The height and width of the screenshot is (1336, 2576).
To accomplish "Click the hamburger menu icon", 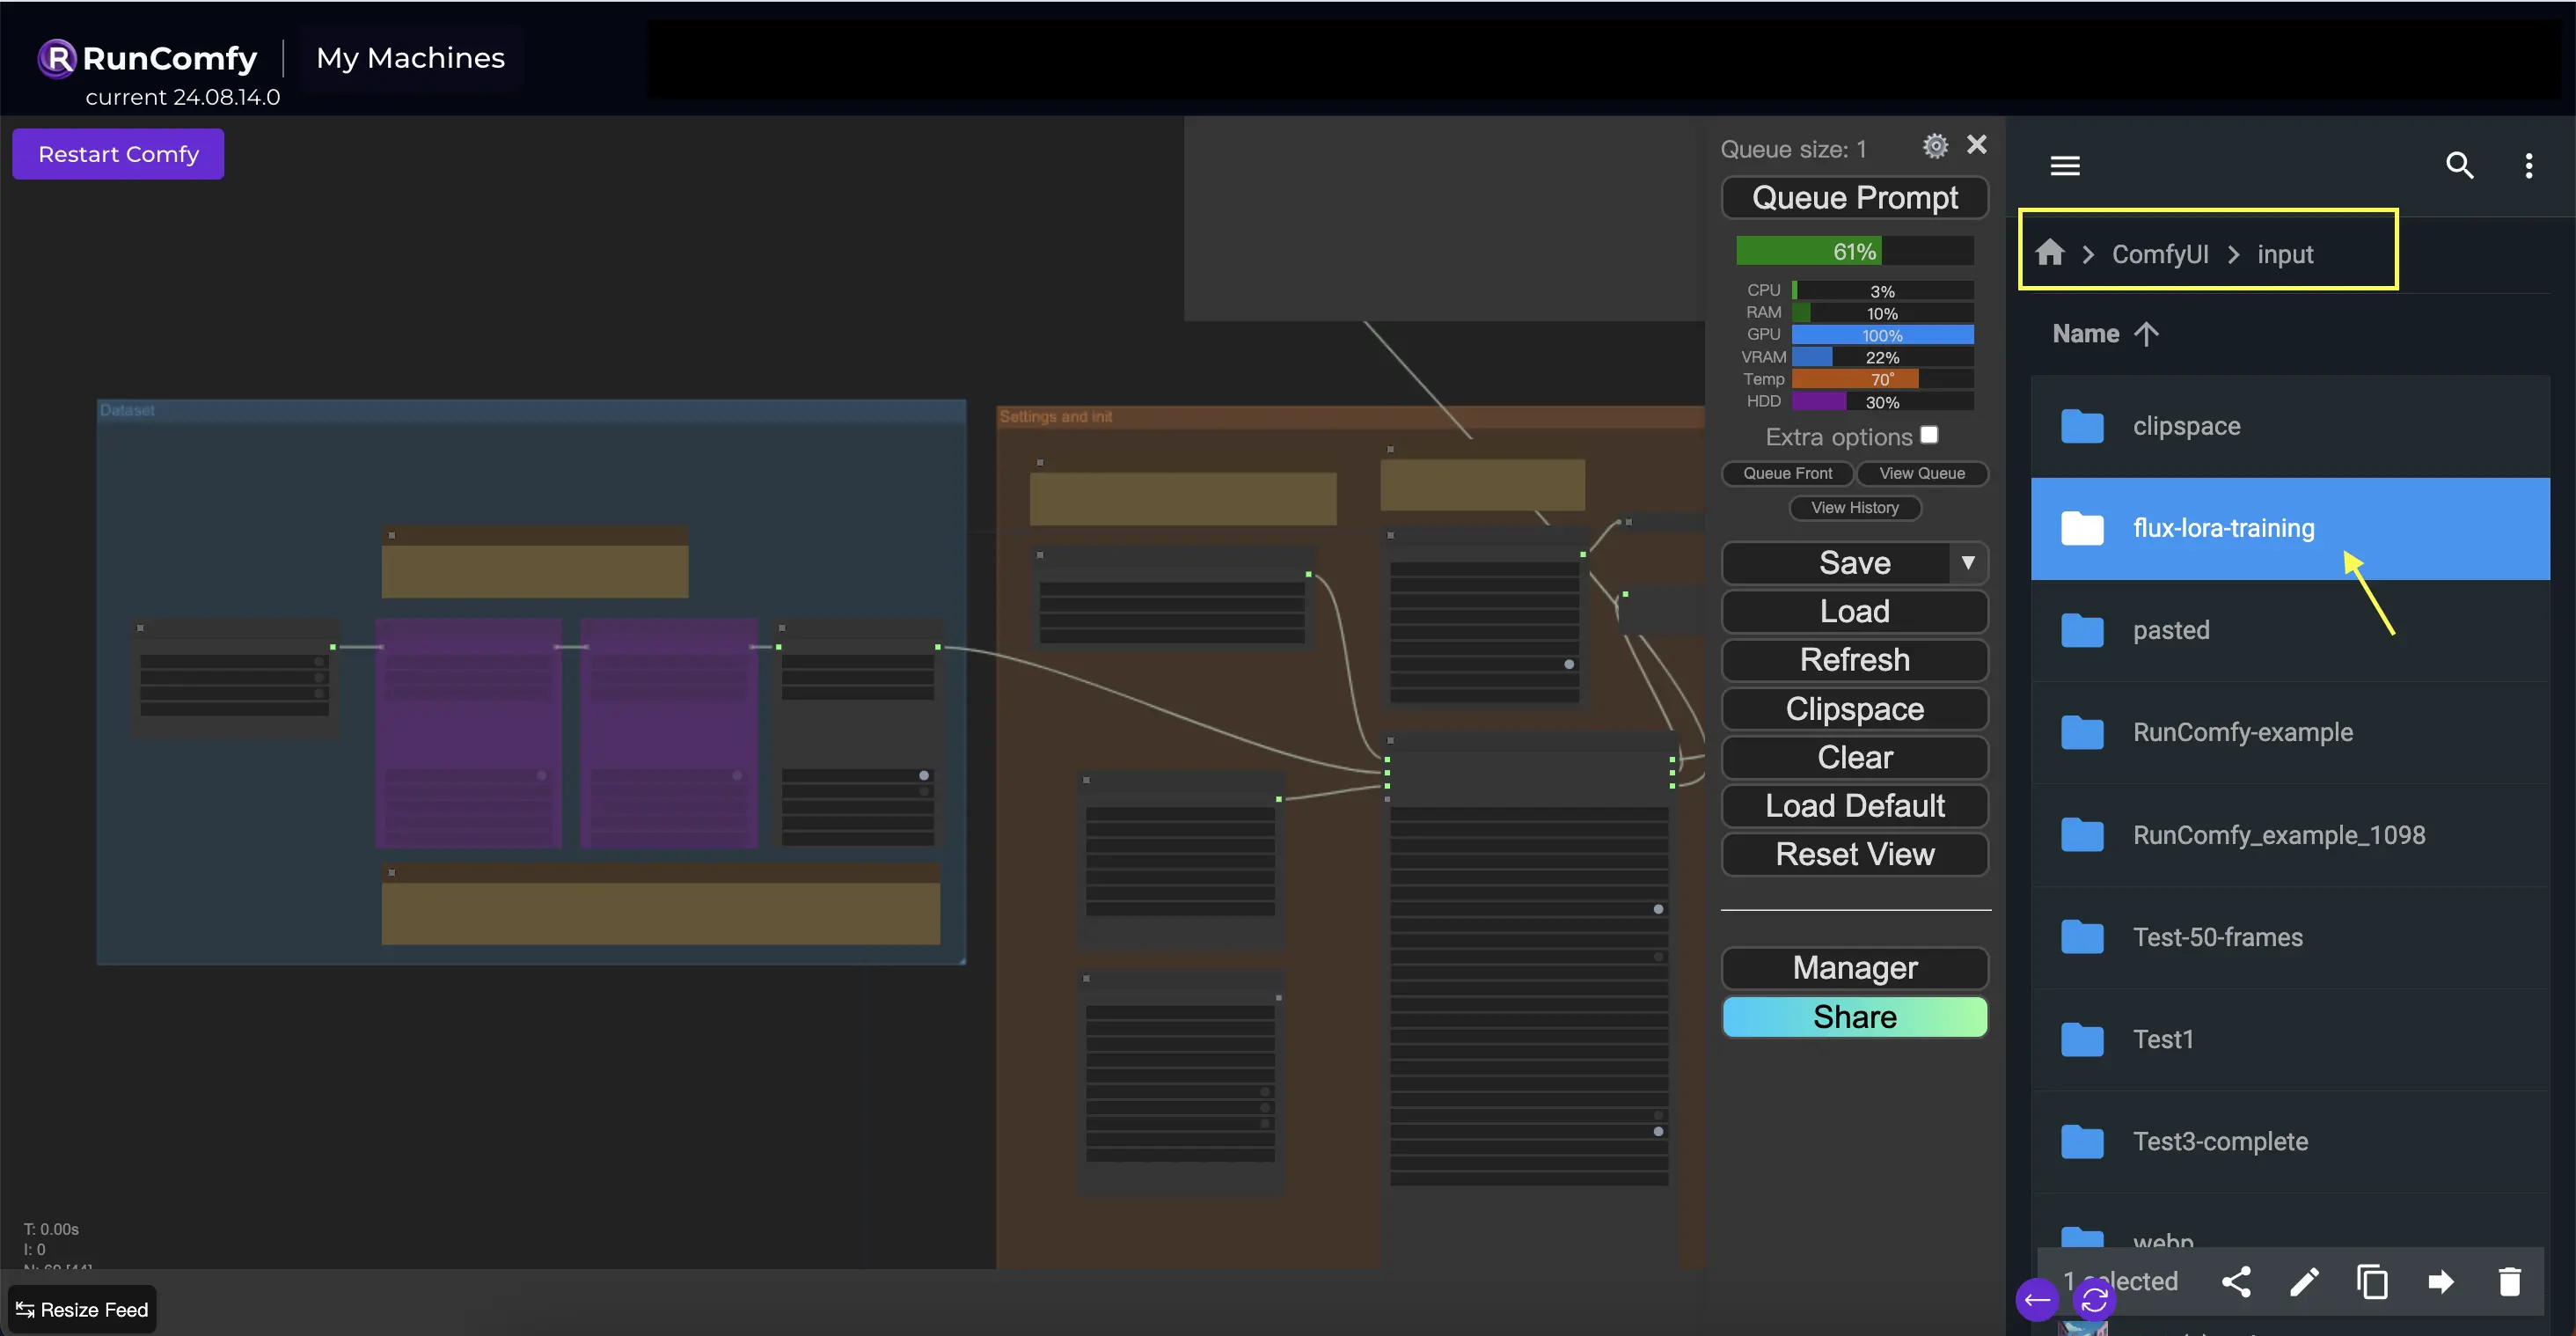I will point(2065,165).
